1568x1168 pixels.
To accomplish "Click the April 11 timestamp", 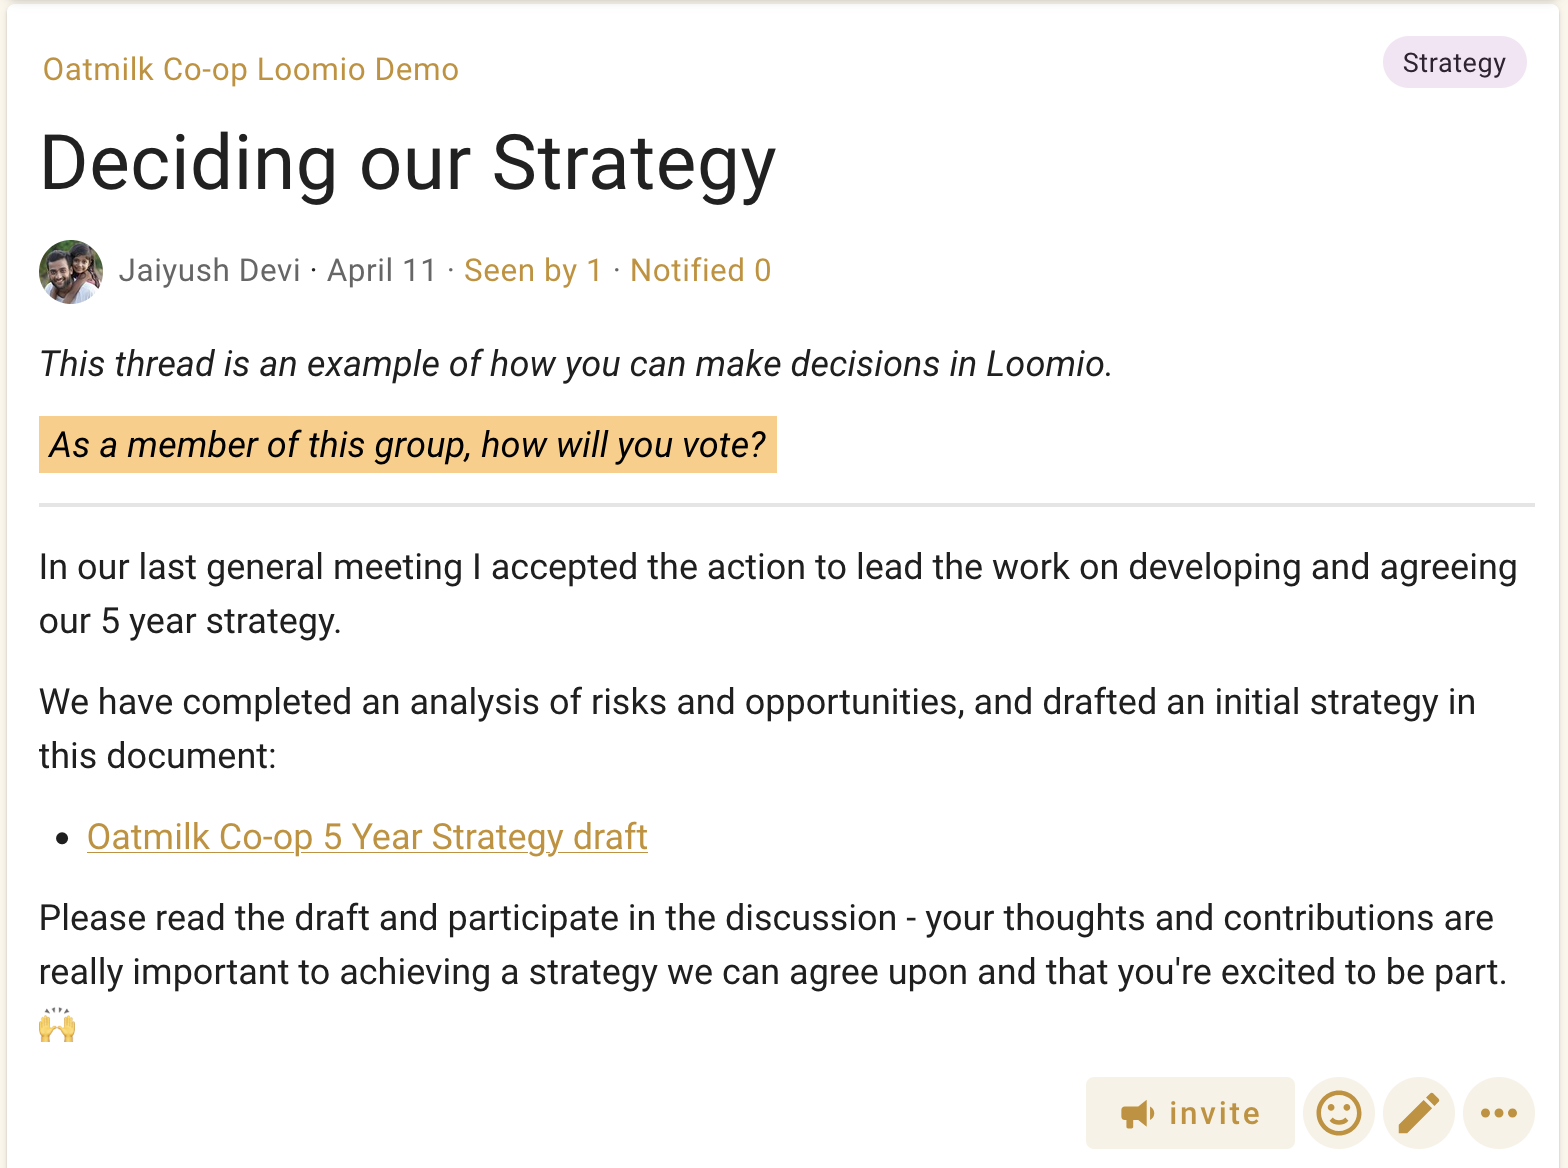I will (x=382, y=271).
